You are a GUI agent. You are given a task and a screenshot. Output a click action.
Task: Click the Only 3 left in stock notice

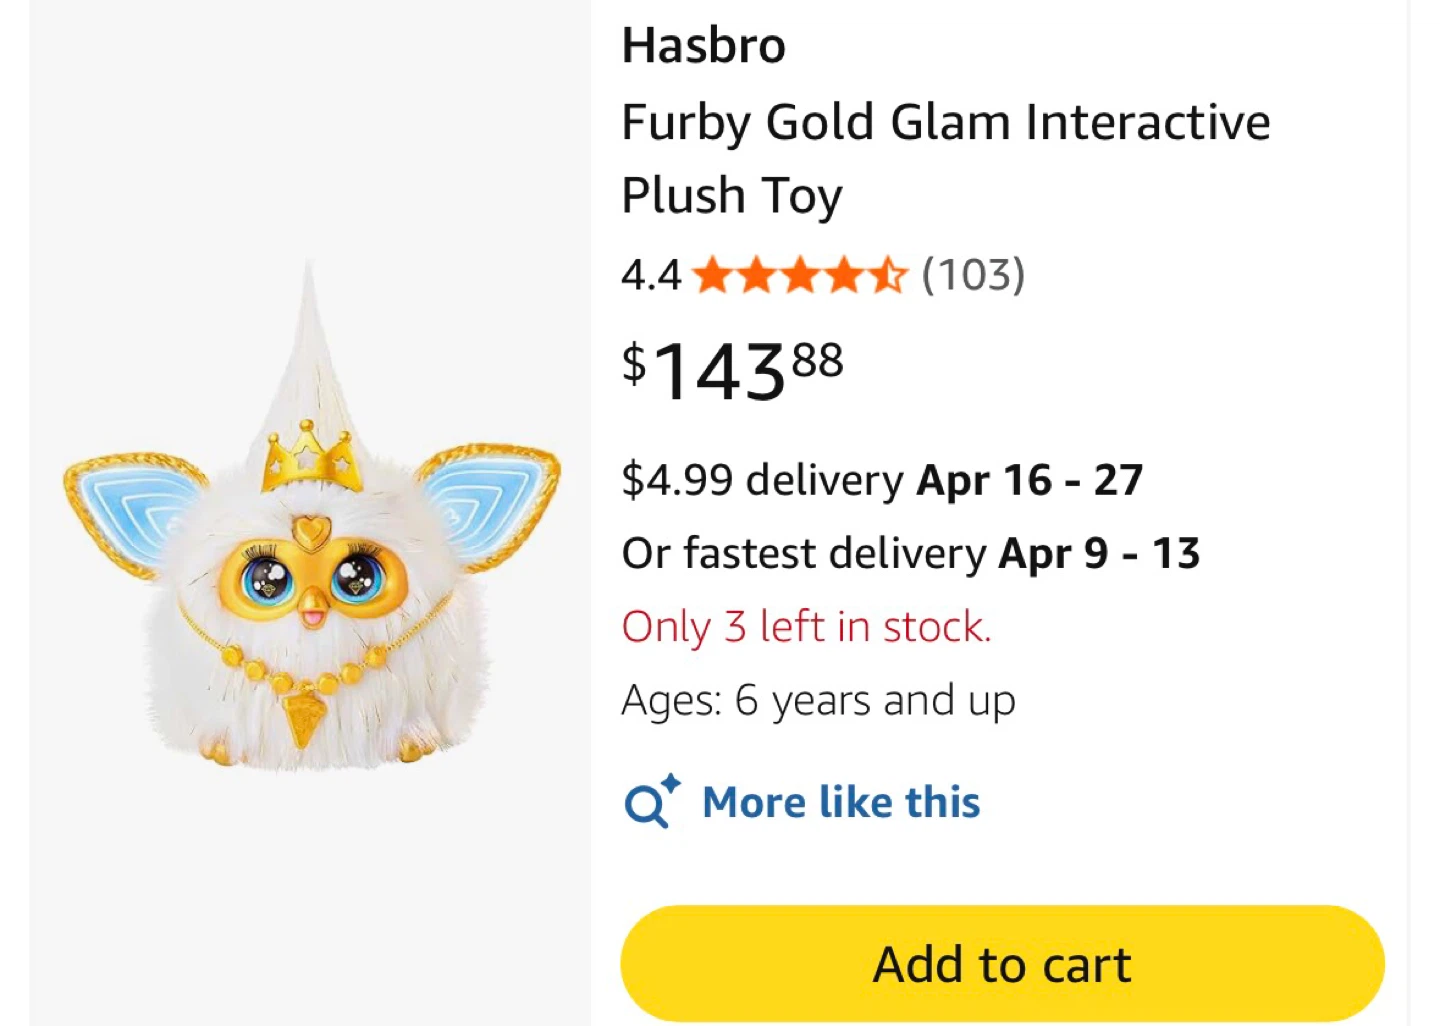806,627
